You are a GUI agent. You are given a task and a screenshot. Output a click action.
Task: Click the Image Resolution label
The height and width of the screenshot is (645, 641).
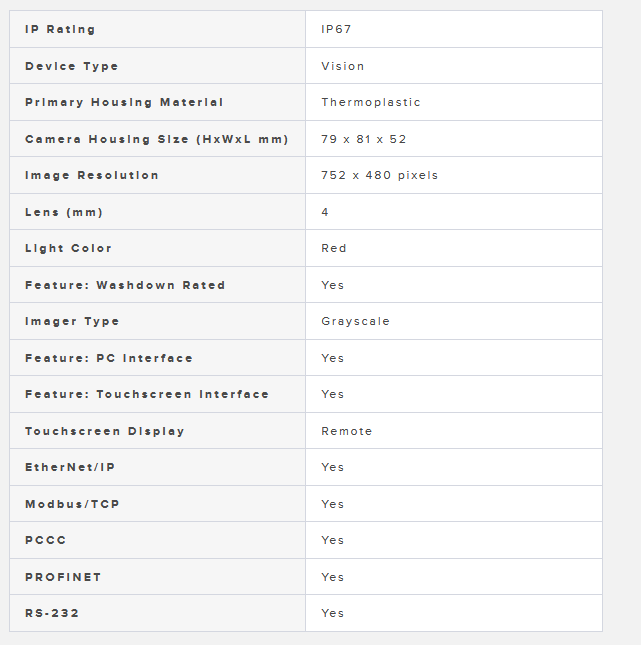click(x=92, y=175)
